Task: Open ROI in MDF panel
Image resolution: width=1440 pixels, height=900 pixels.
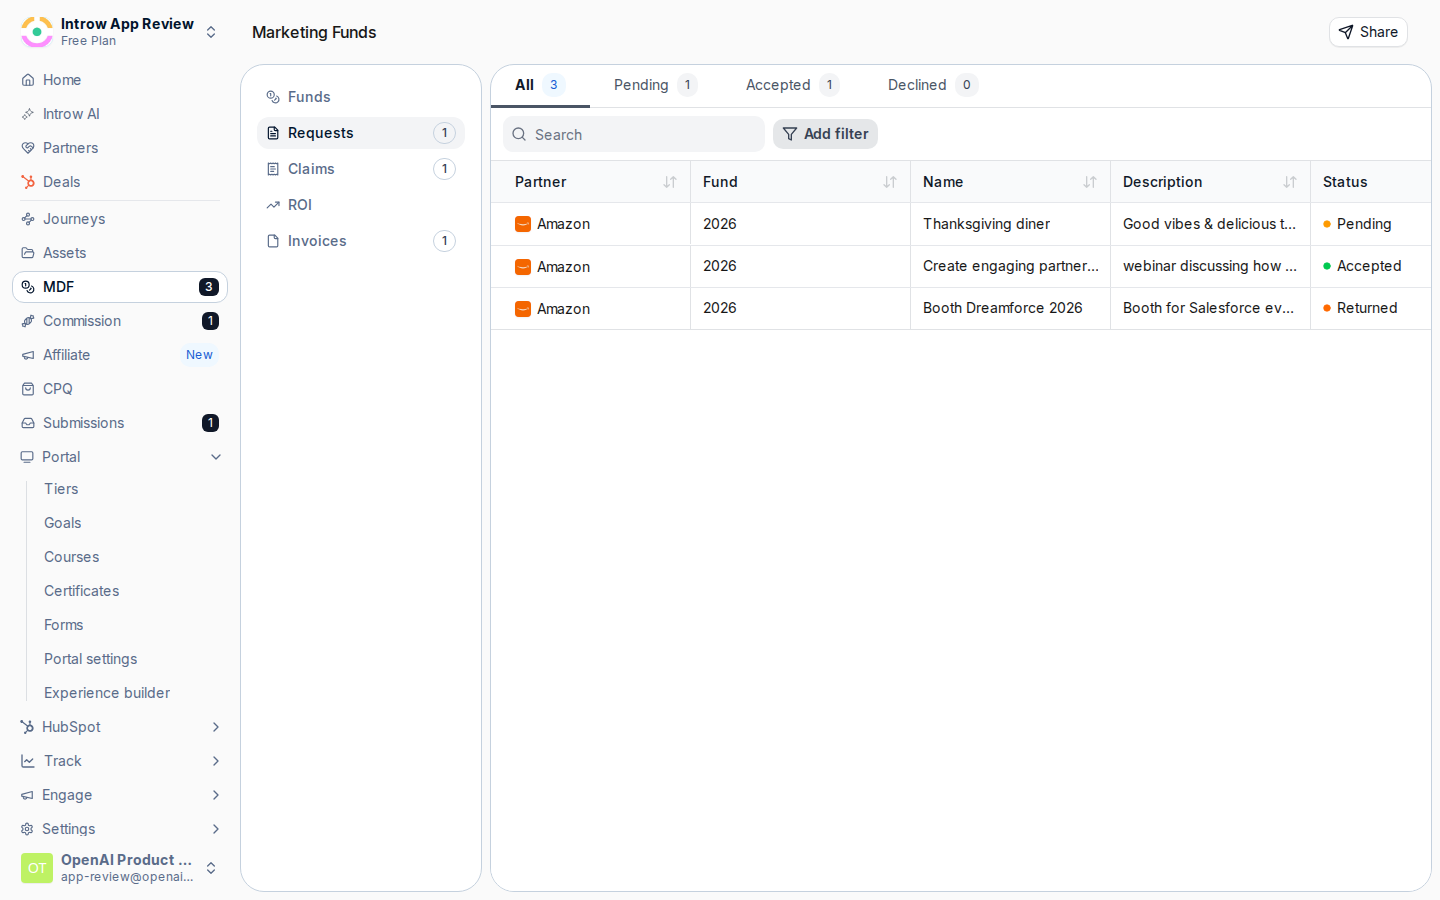Action: [x=361, y=205]
